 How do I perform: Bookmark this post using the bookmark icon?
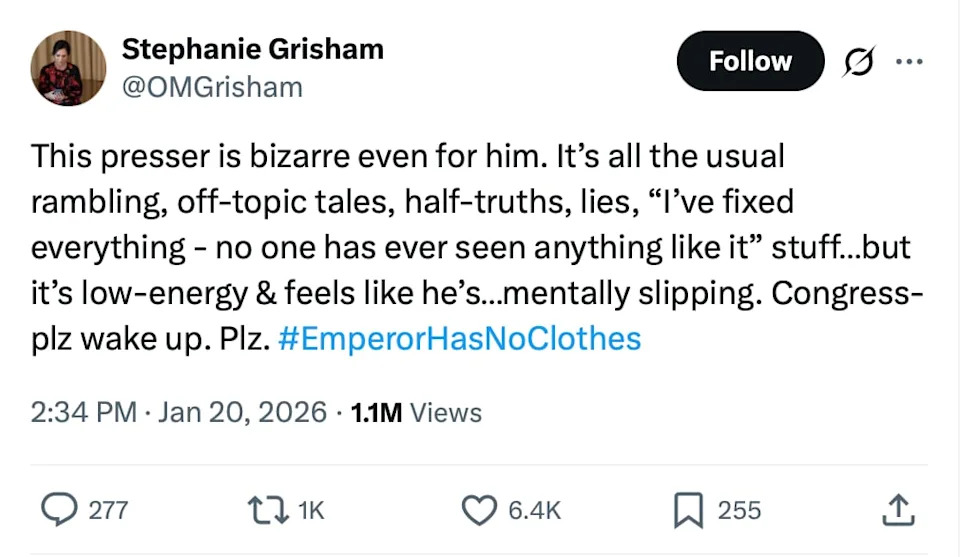click(x=689, y=510)
